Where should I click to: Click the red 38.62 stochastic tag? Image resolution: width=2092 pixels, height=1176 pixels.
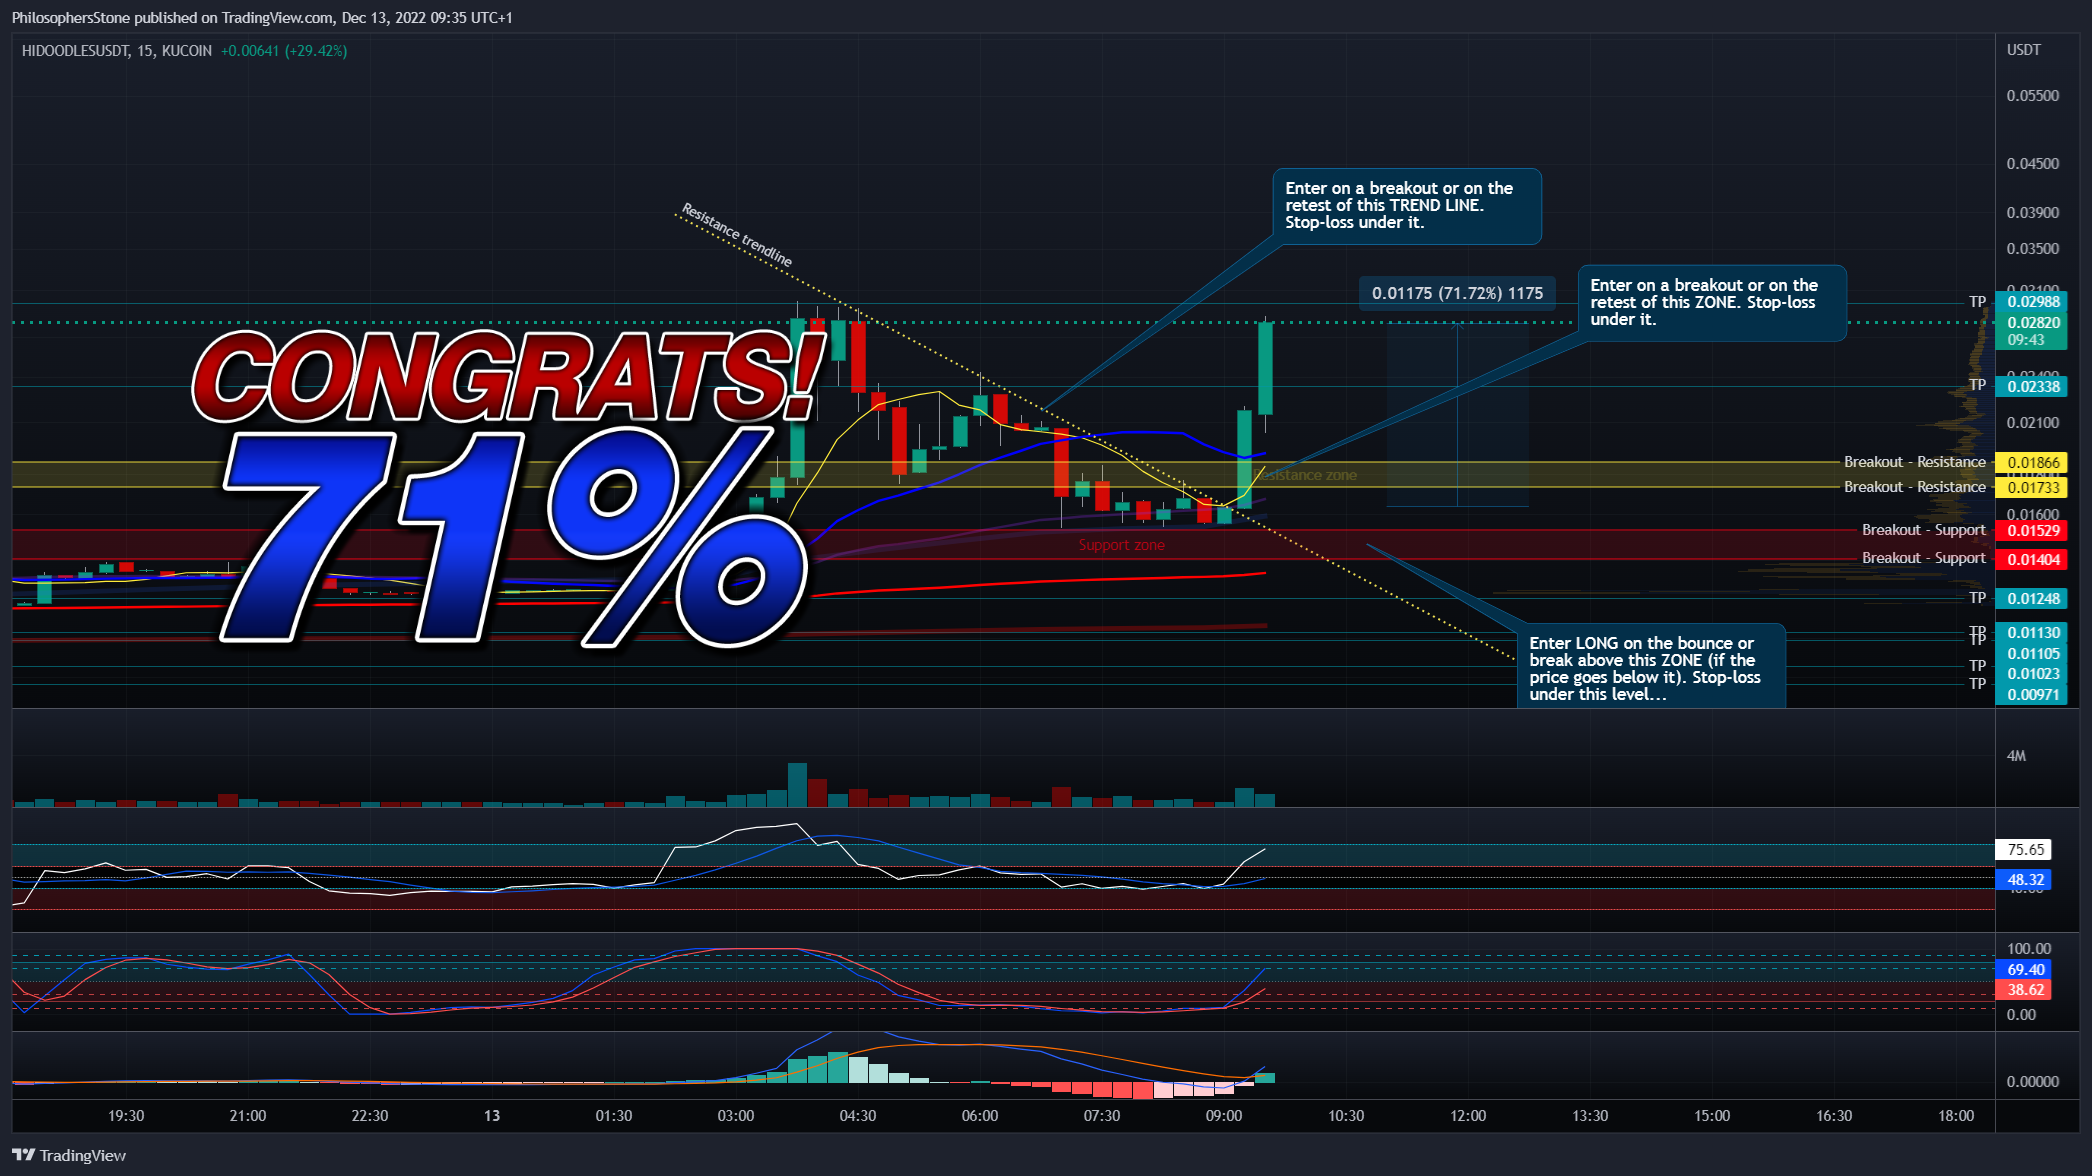point(2024,990)
